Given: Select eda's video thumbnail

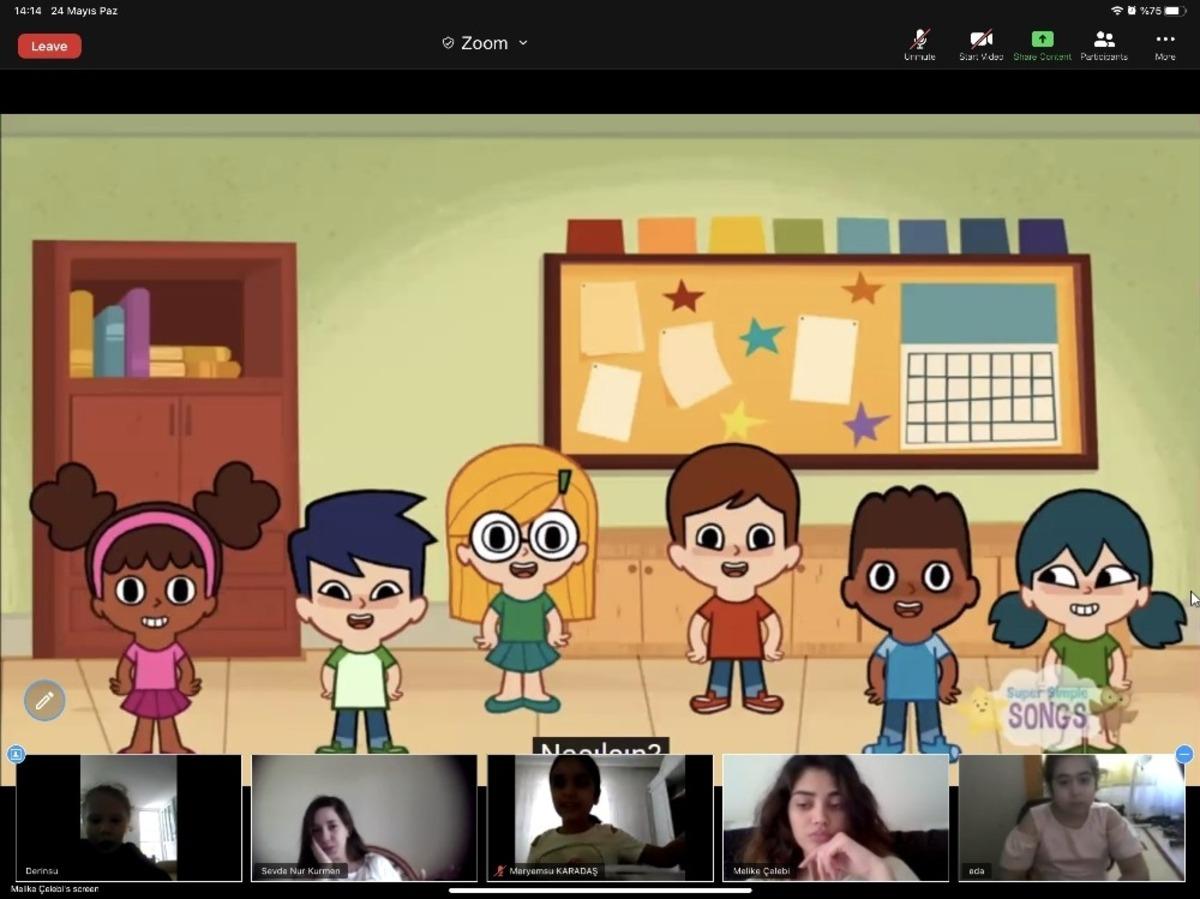Looking at the screenshot, I should (1071, 817).
